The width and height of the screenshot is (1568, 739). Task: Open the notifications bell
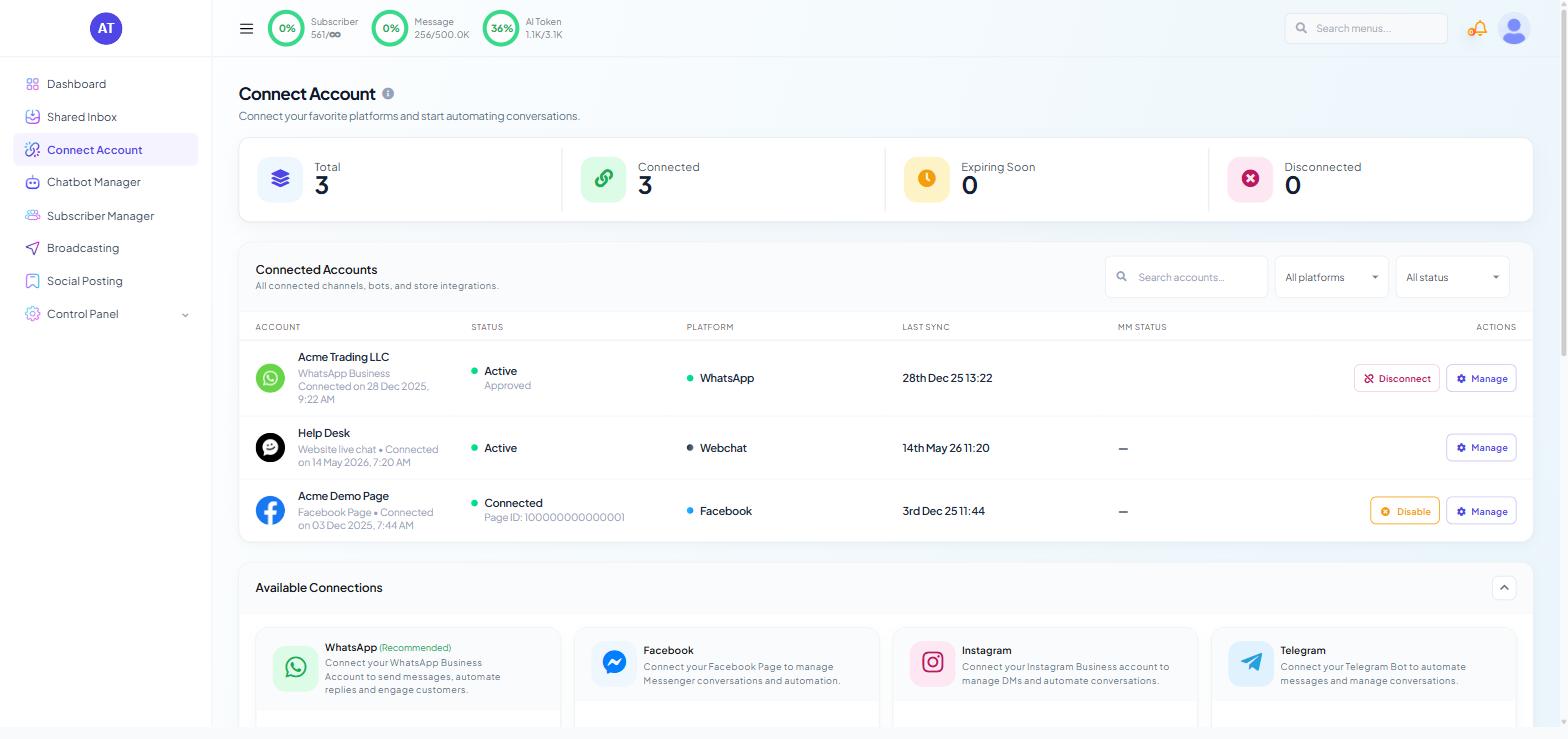click(1477, 28)
